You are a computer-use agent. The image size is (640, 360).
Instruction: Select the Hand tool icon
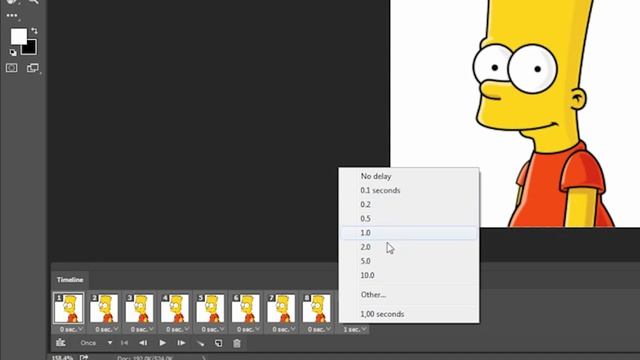point(11,1)
